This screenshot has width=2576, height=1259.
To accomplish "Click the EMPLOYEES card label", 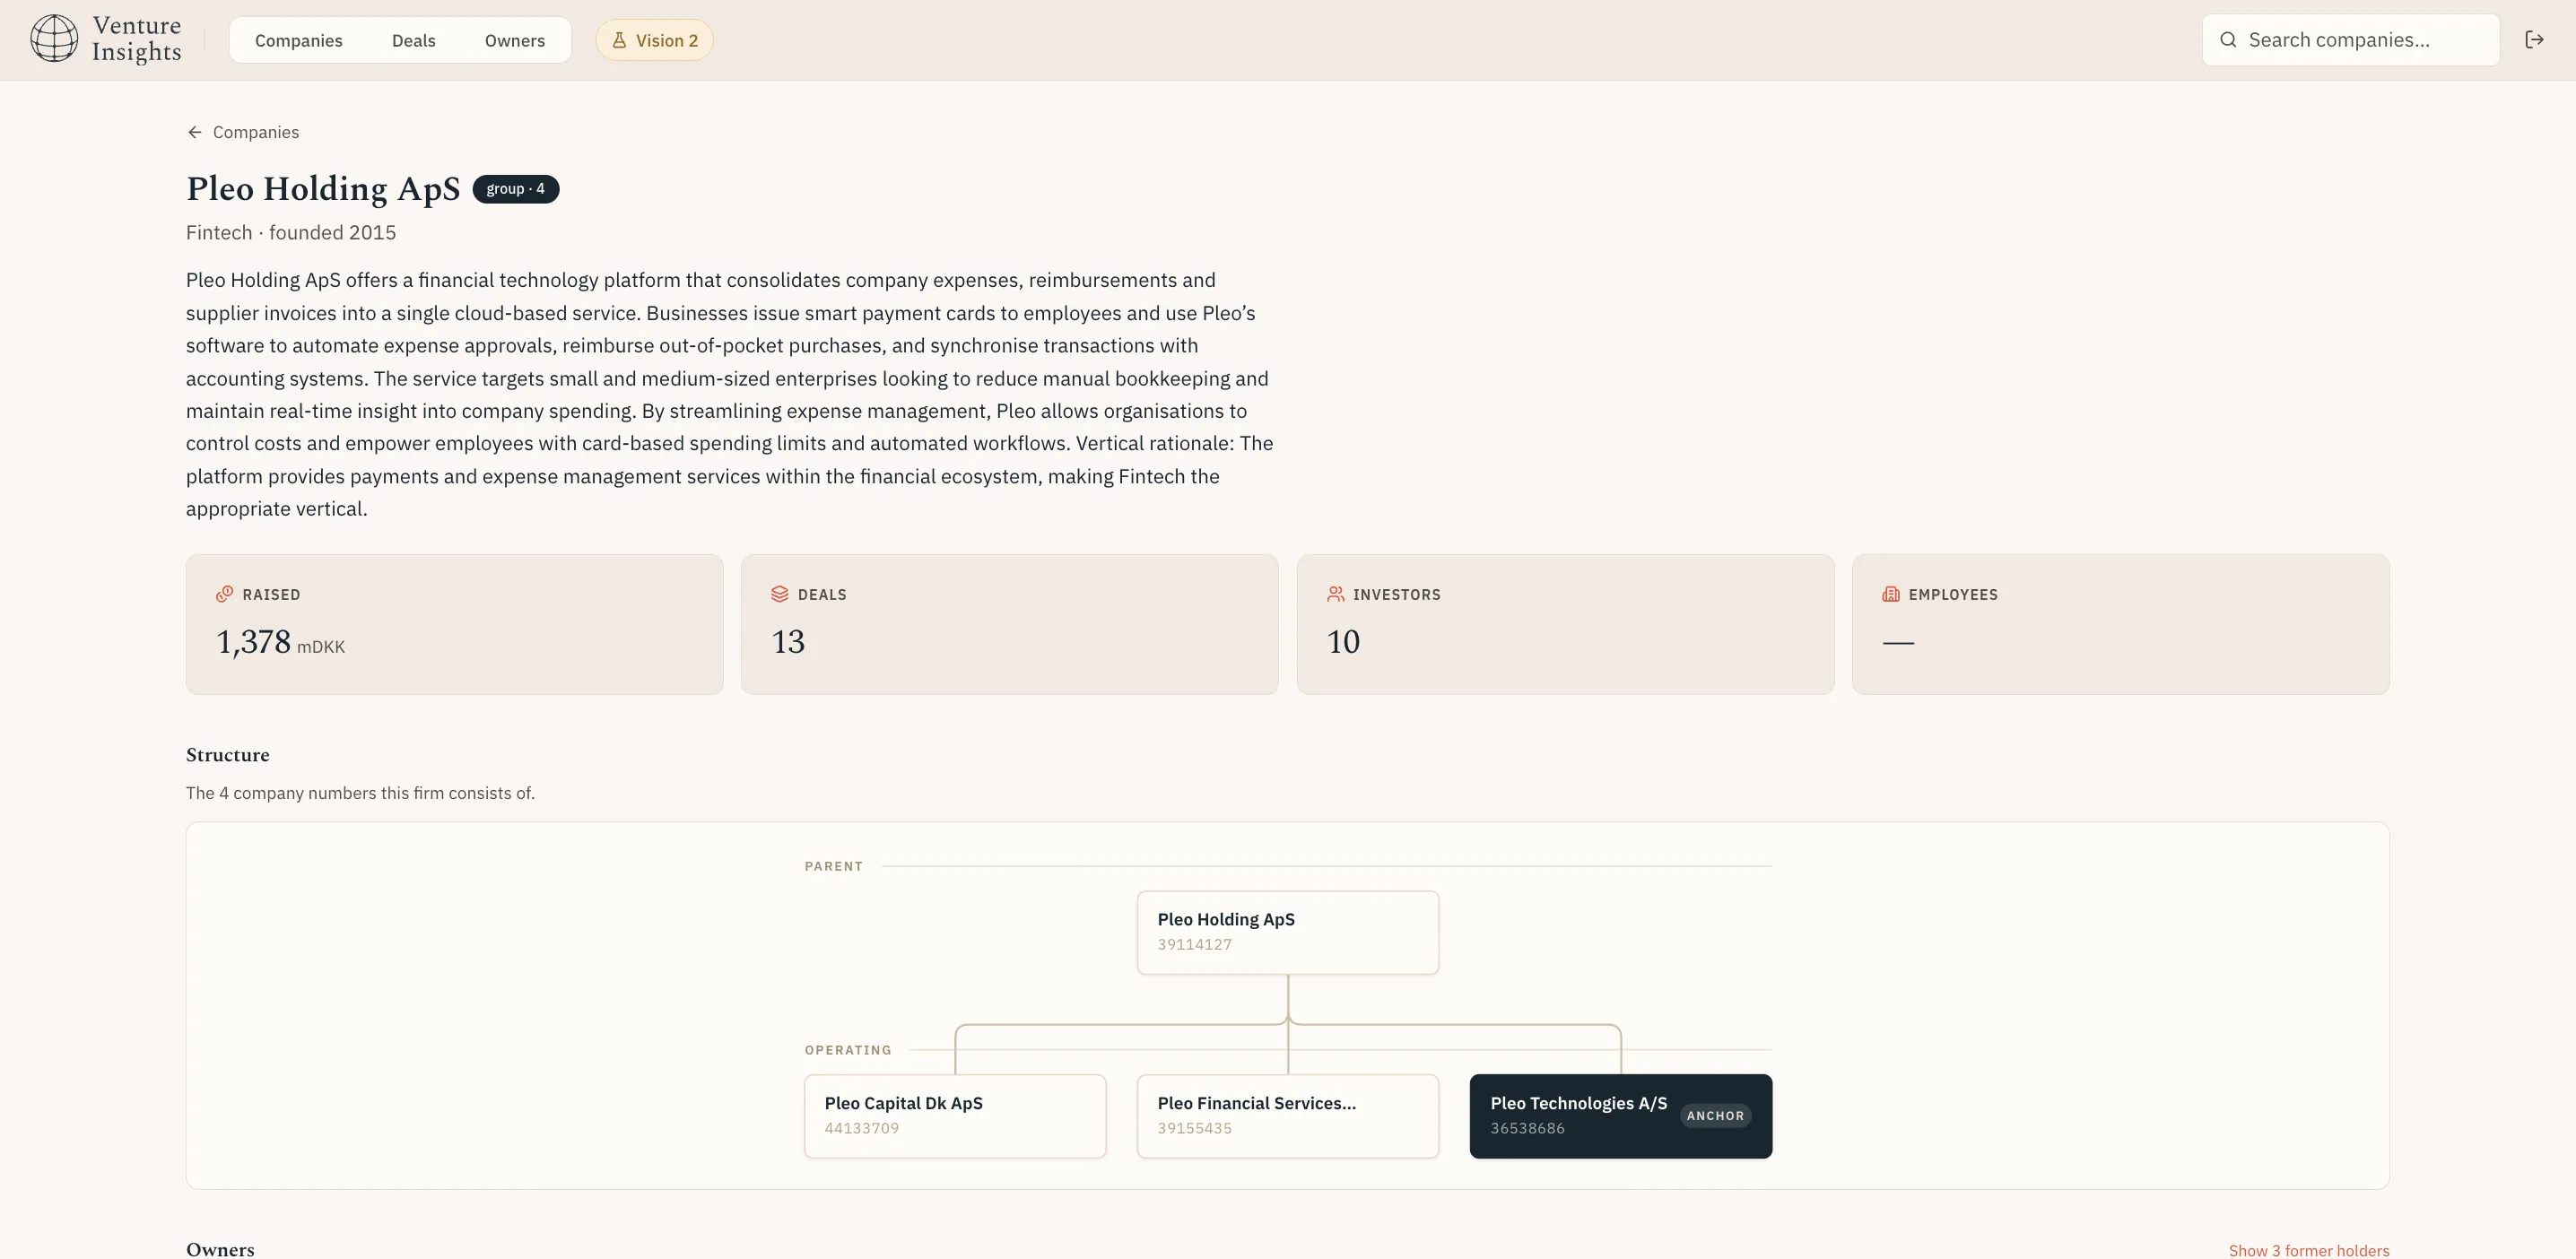I will 1953,595.
